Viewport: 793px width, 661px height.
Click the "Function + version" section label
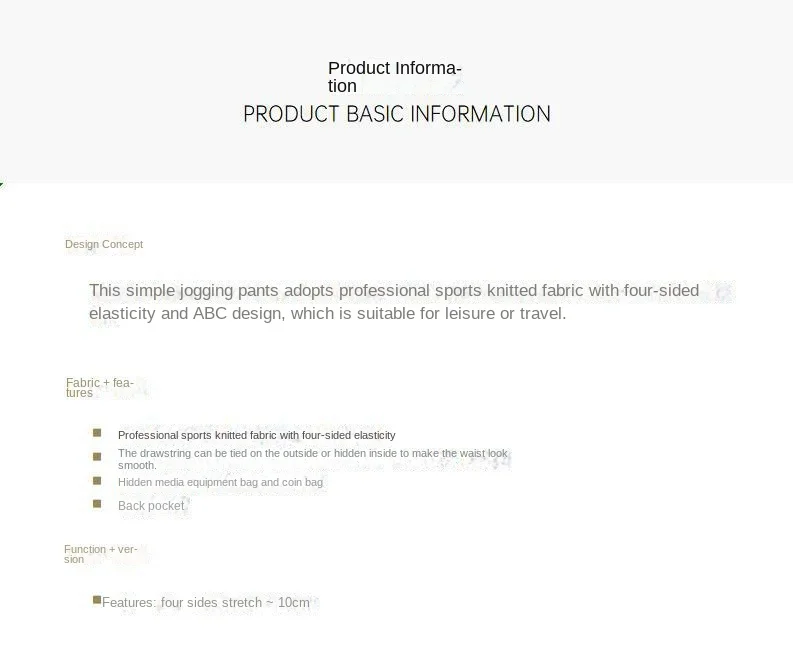pos(100,554)
